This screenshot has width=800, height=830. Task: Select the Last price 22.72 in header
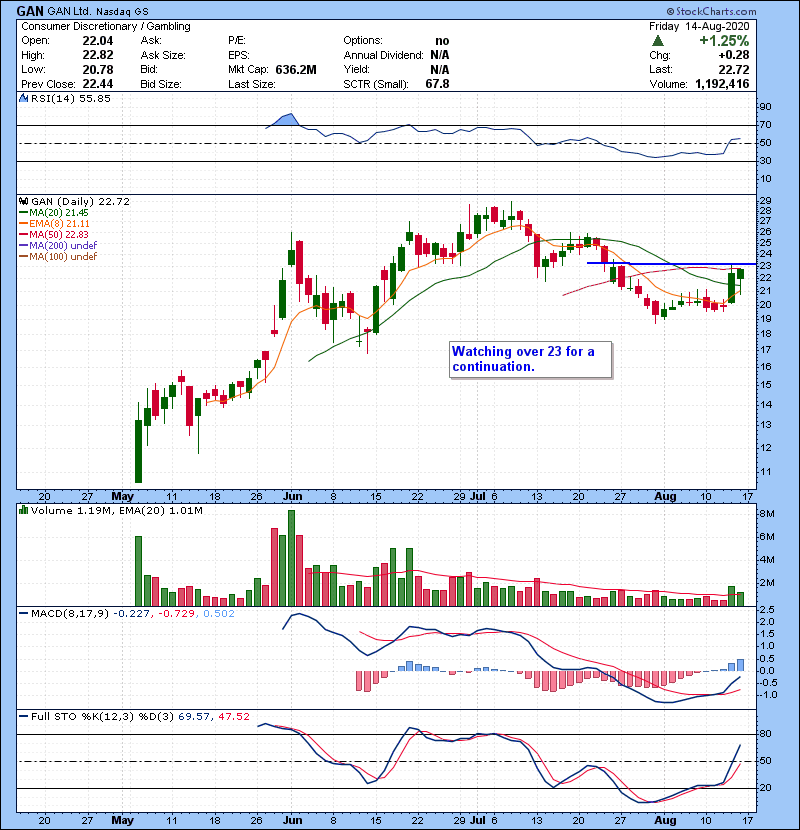[734, 70]
